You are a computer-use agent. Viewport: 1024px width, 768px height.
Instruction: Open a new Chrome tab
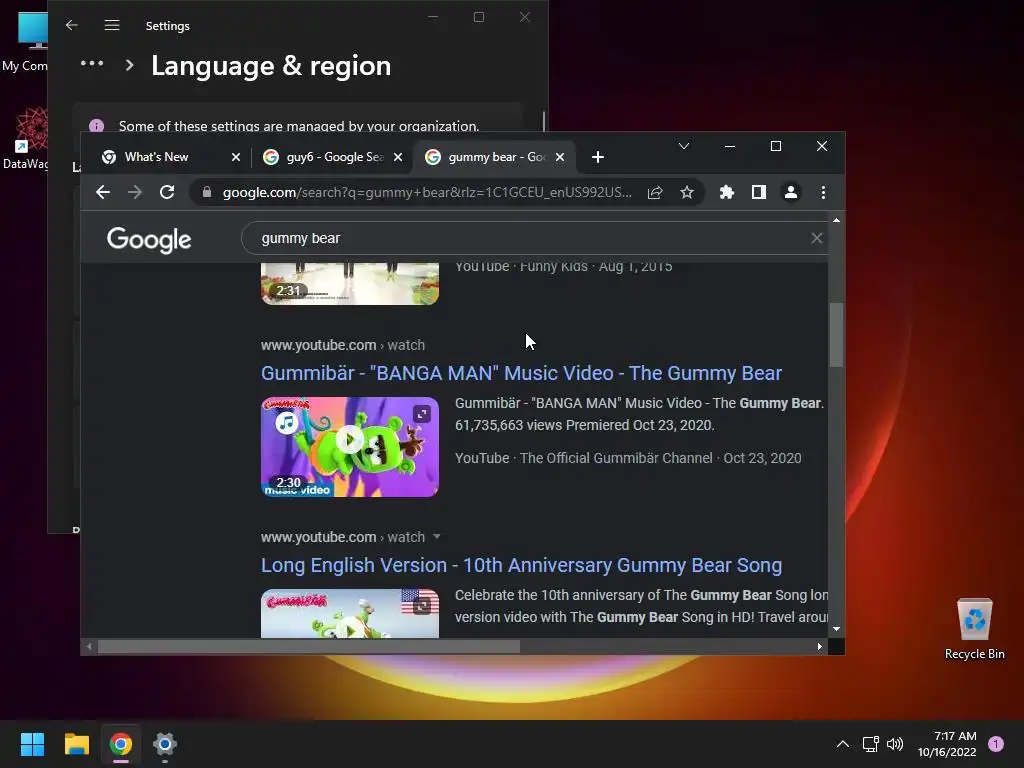click(598, 157)
